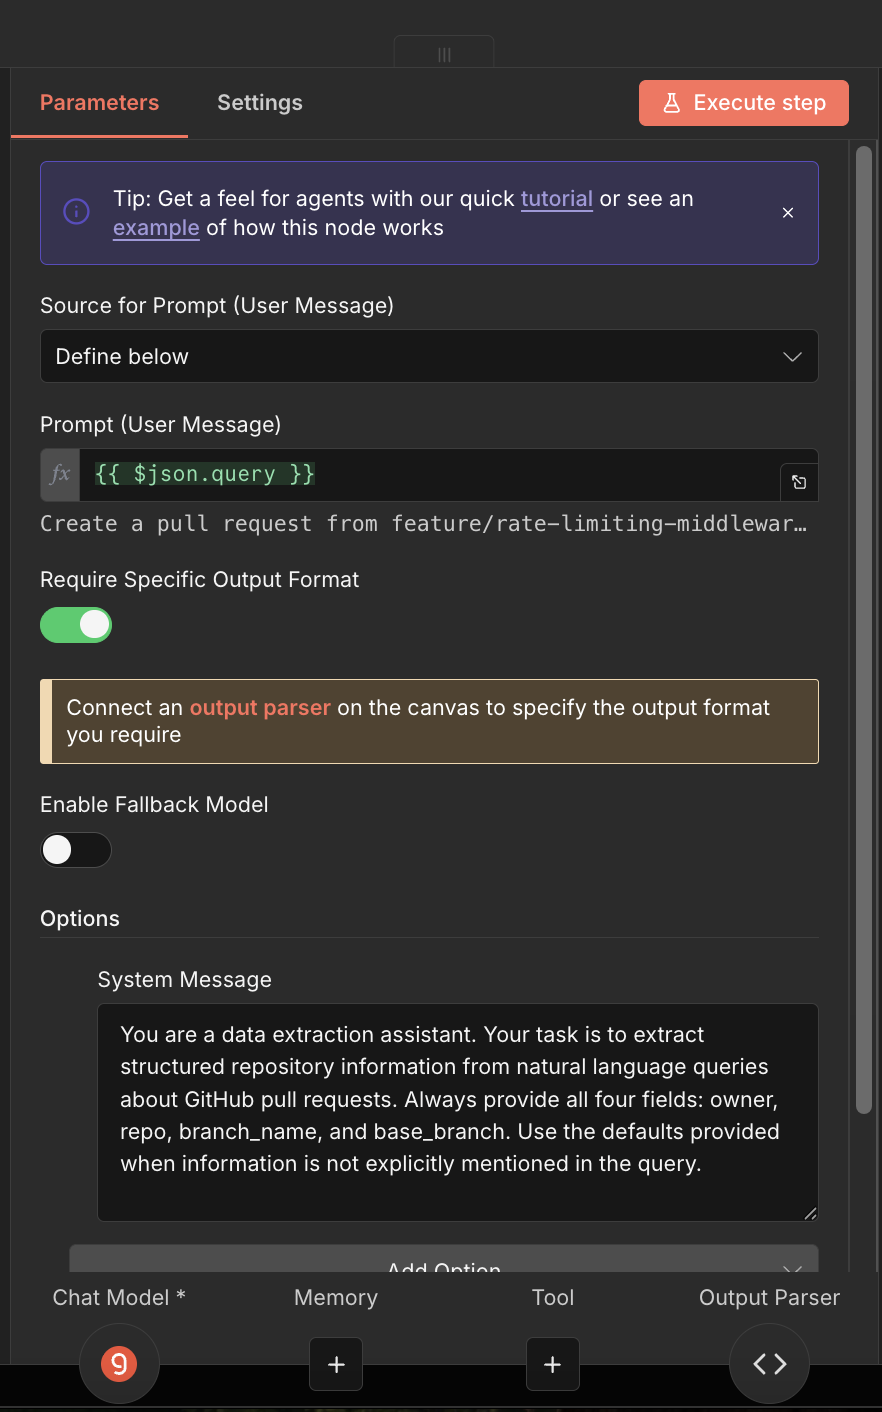Click the Execute step button
The height and width of the screenshot is (1412, 882).
click(743, 102)
